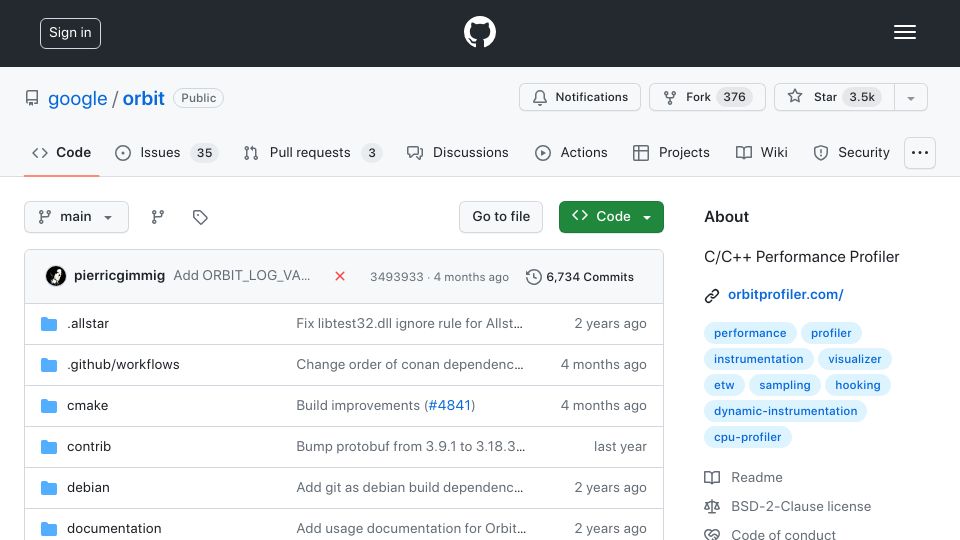Open the main branch selector dropdown
This screenshot has height=540, width=960.
pos(77,217)
